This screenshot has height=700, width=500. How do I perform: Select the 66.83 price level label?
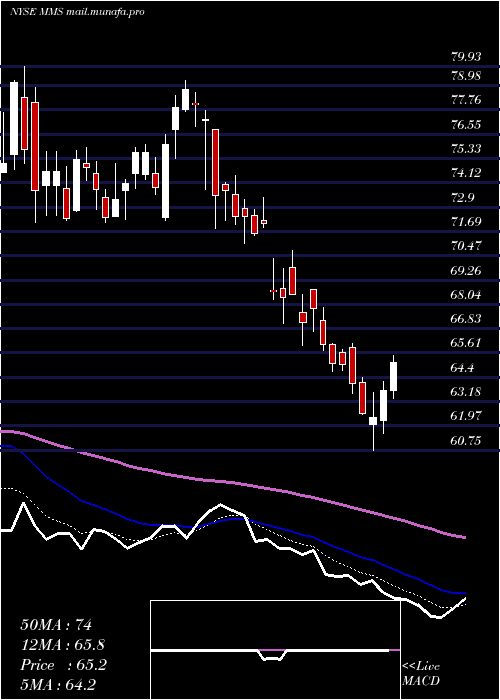[x=467, y=318]
